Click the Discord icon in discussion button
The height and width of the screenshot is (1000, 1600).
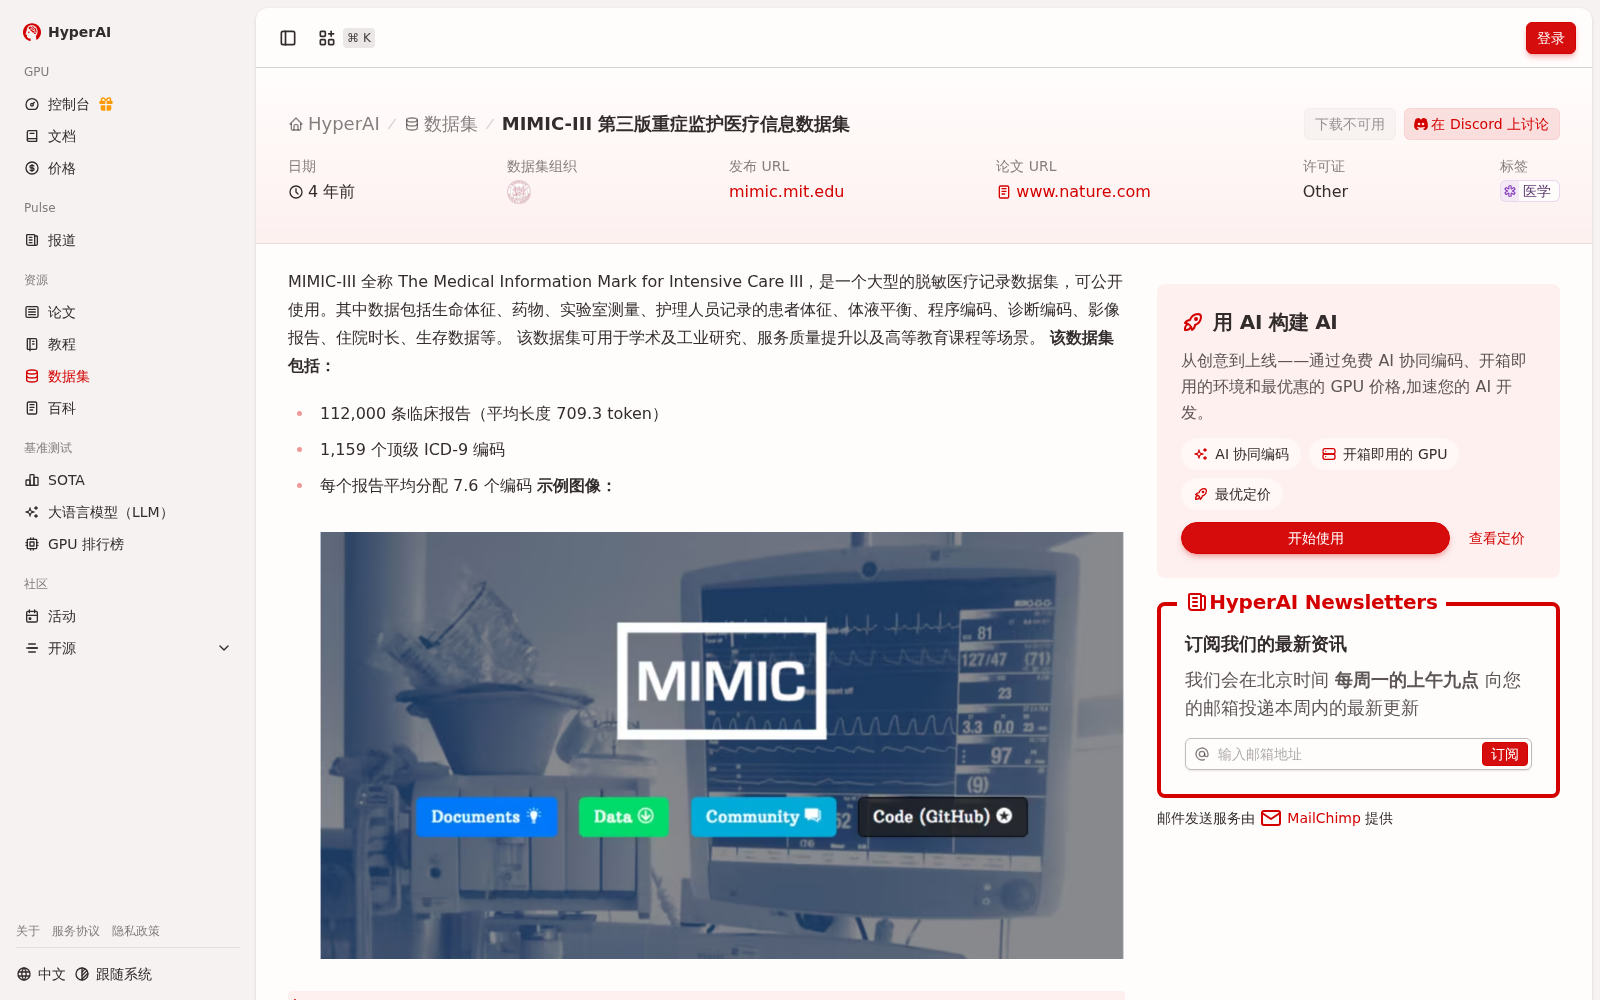[1420, 124]
